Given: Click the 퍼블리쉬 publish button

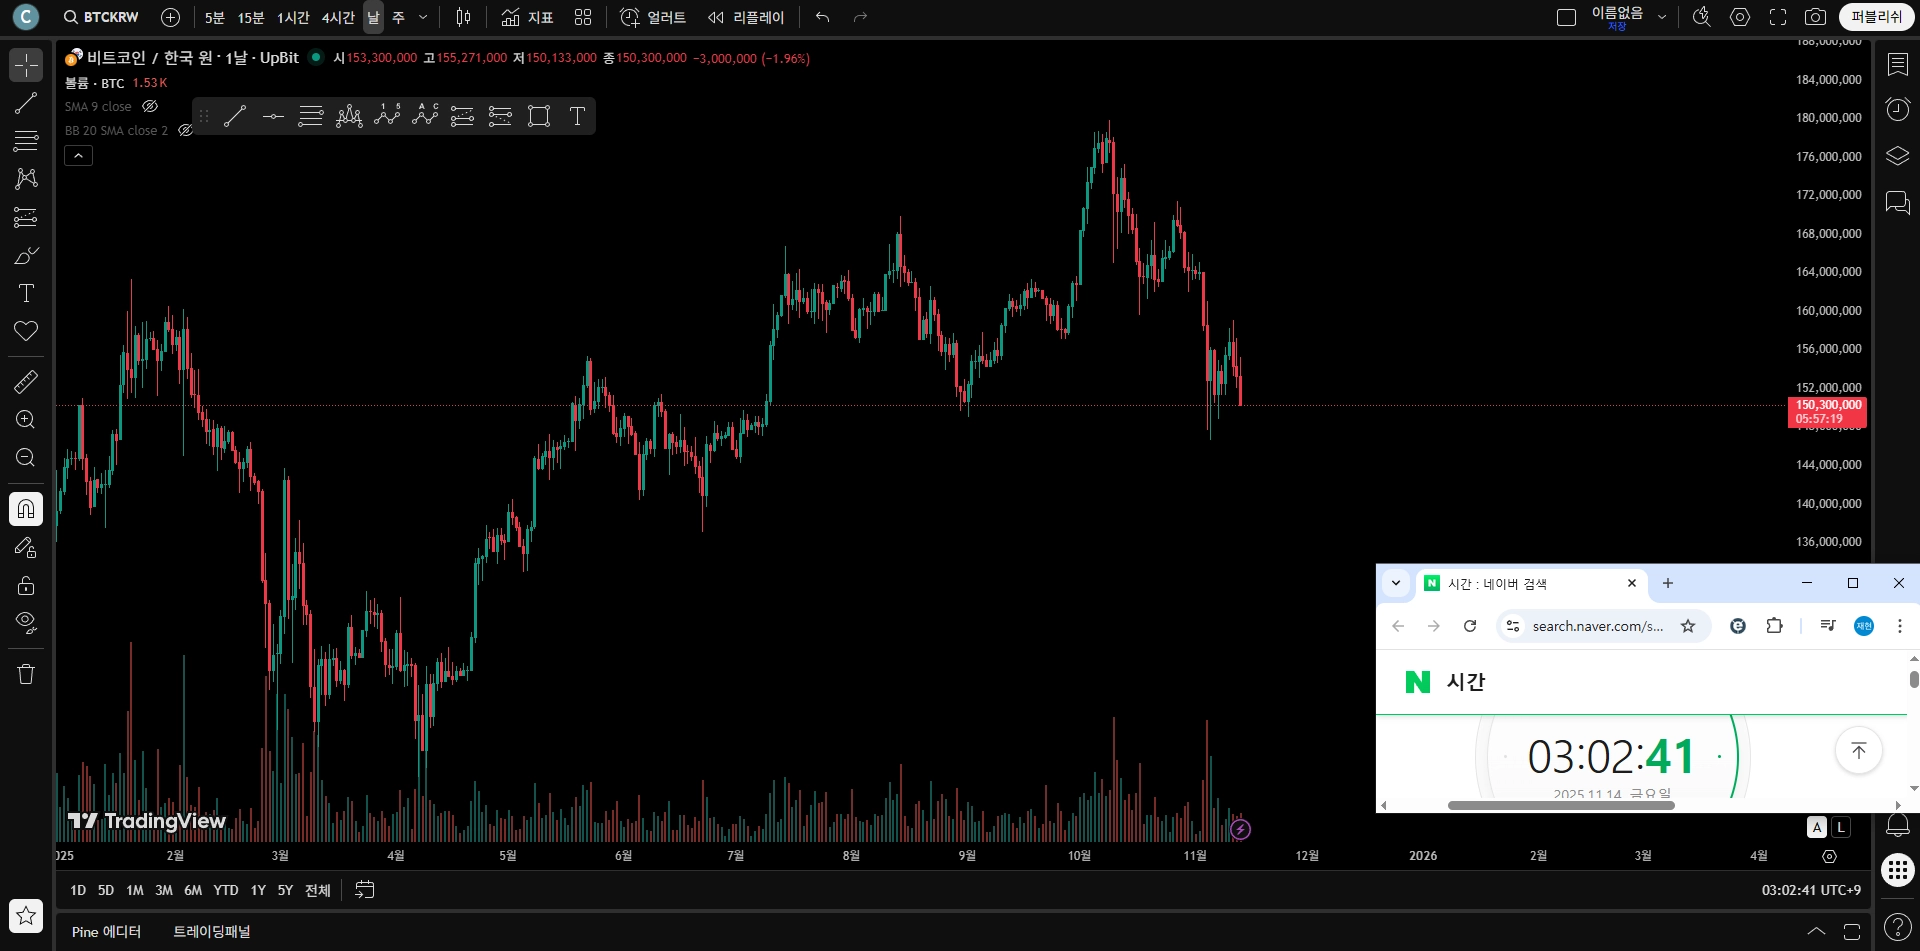Looking at the screenshot, I should tap(1876, 17).
